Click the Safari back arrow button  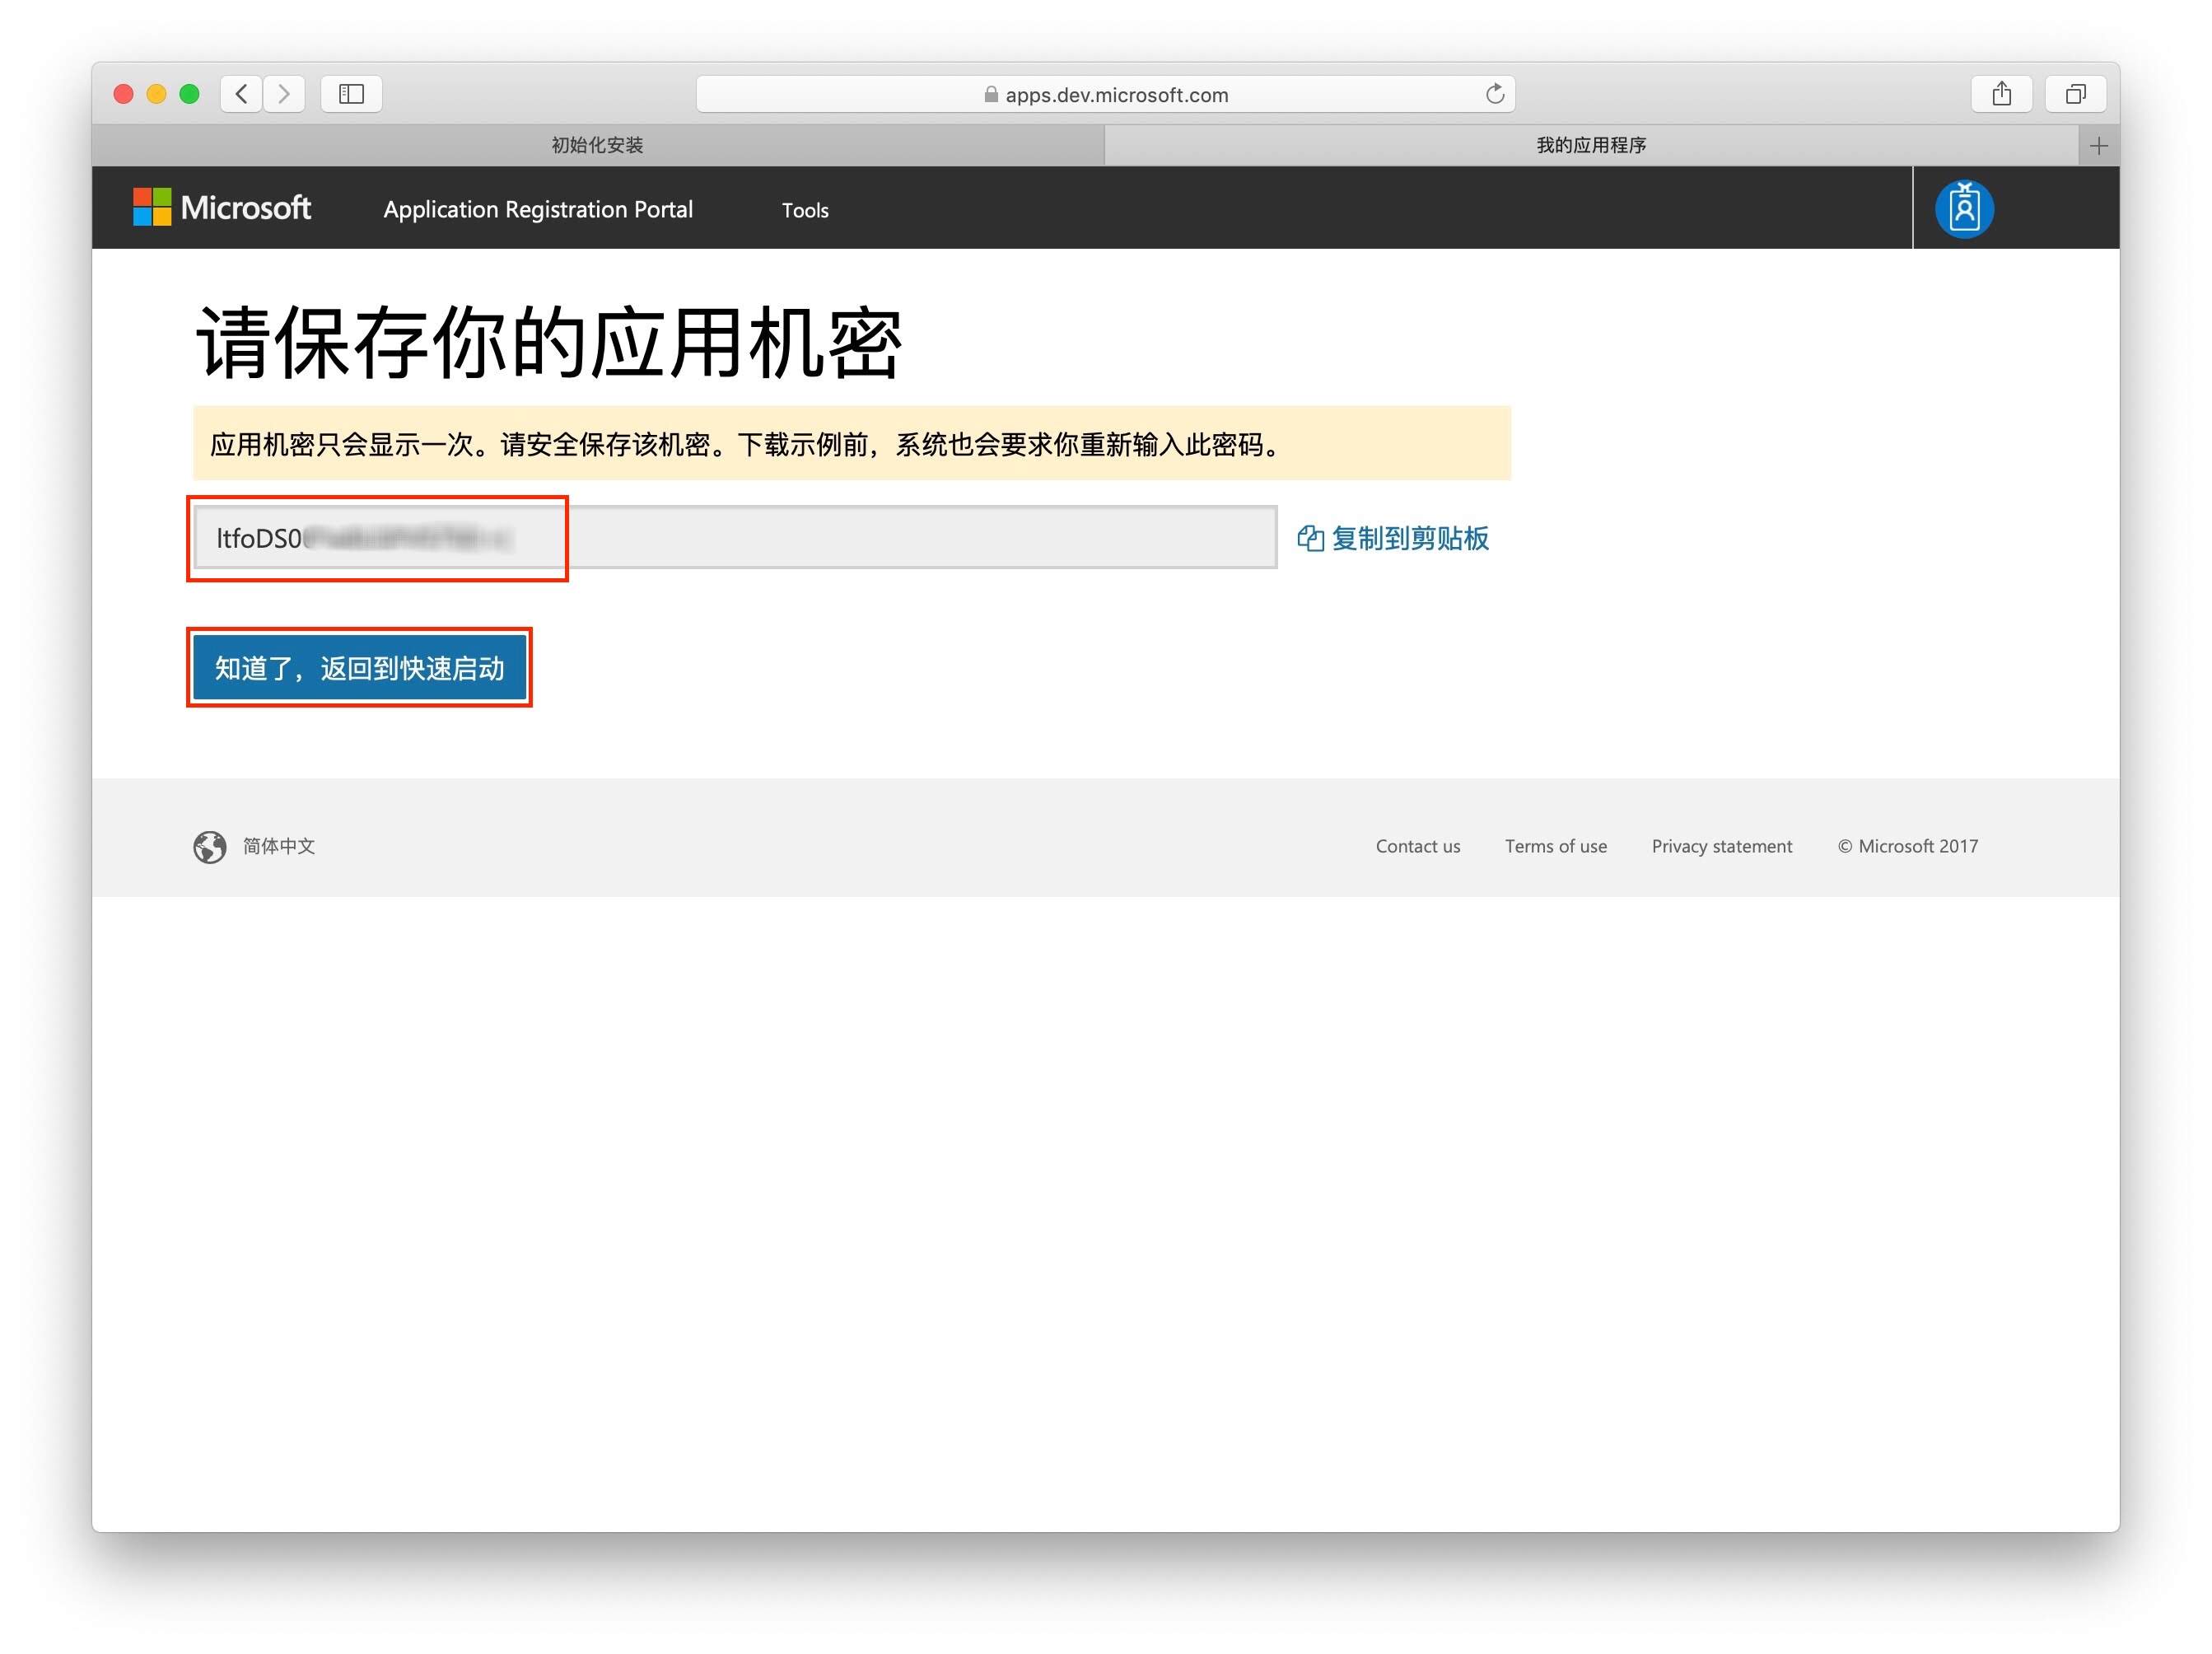point(241,94)
